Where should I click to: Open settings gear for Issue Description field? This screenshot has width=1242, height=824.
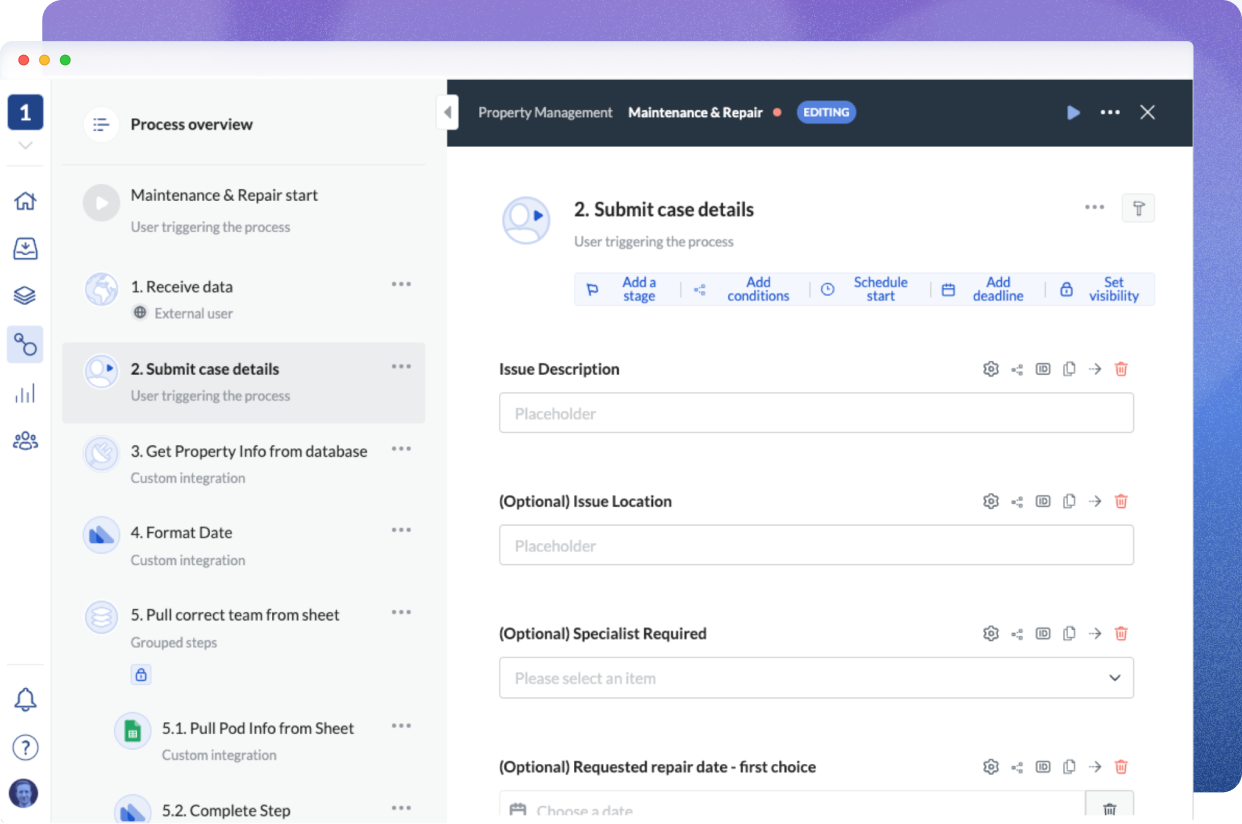[990, 368]
